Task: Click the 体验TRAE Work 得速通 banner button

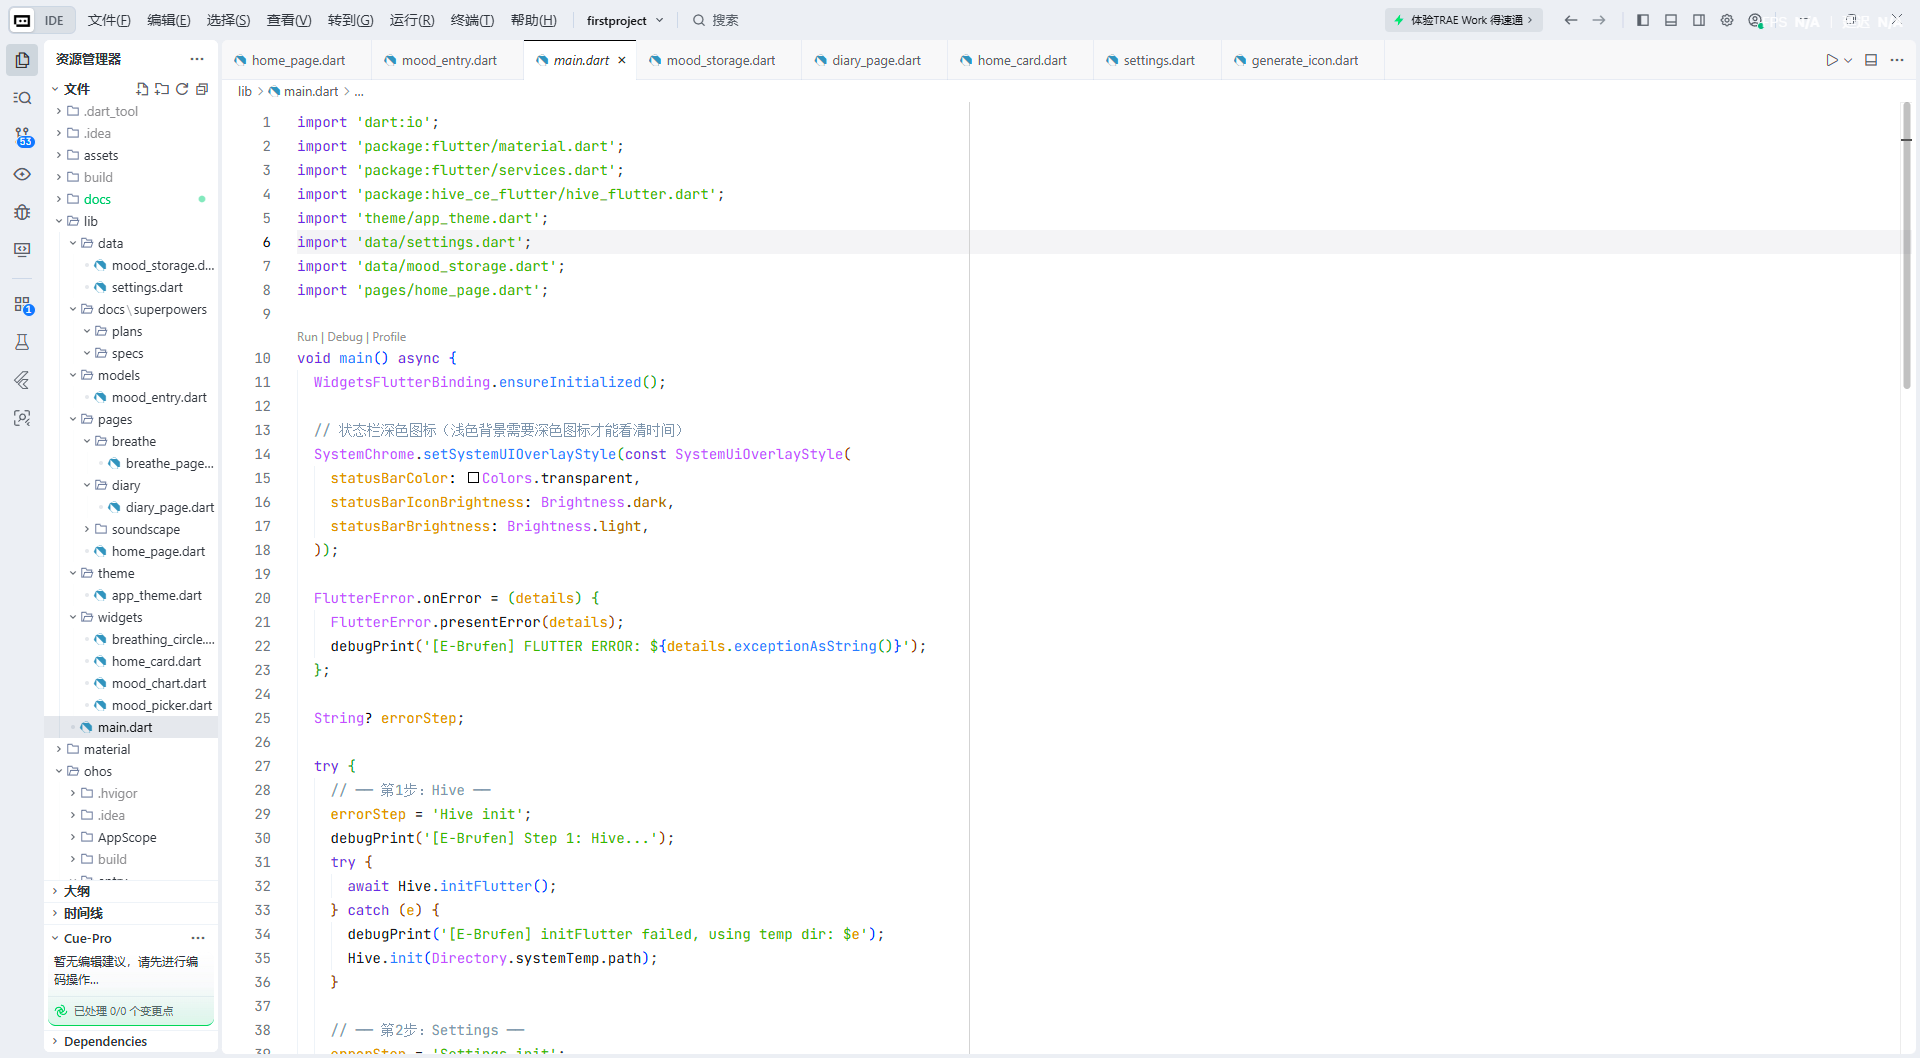Action: [x=1464, y=20]
